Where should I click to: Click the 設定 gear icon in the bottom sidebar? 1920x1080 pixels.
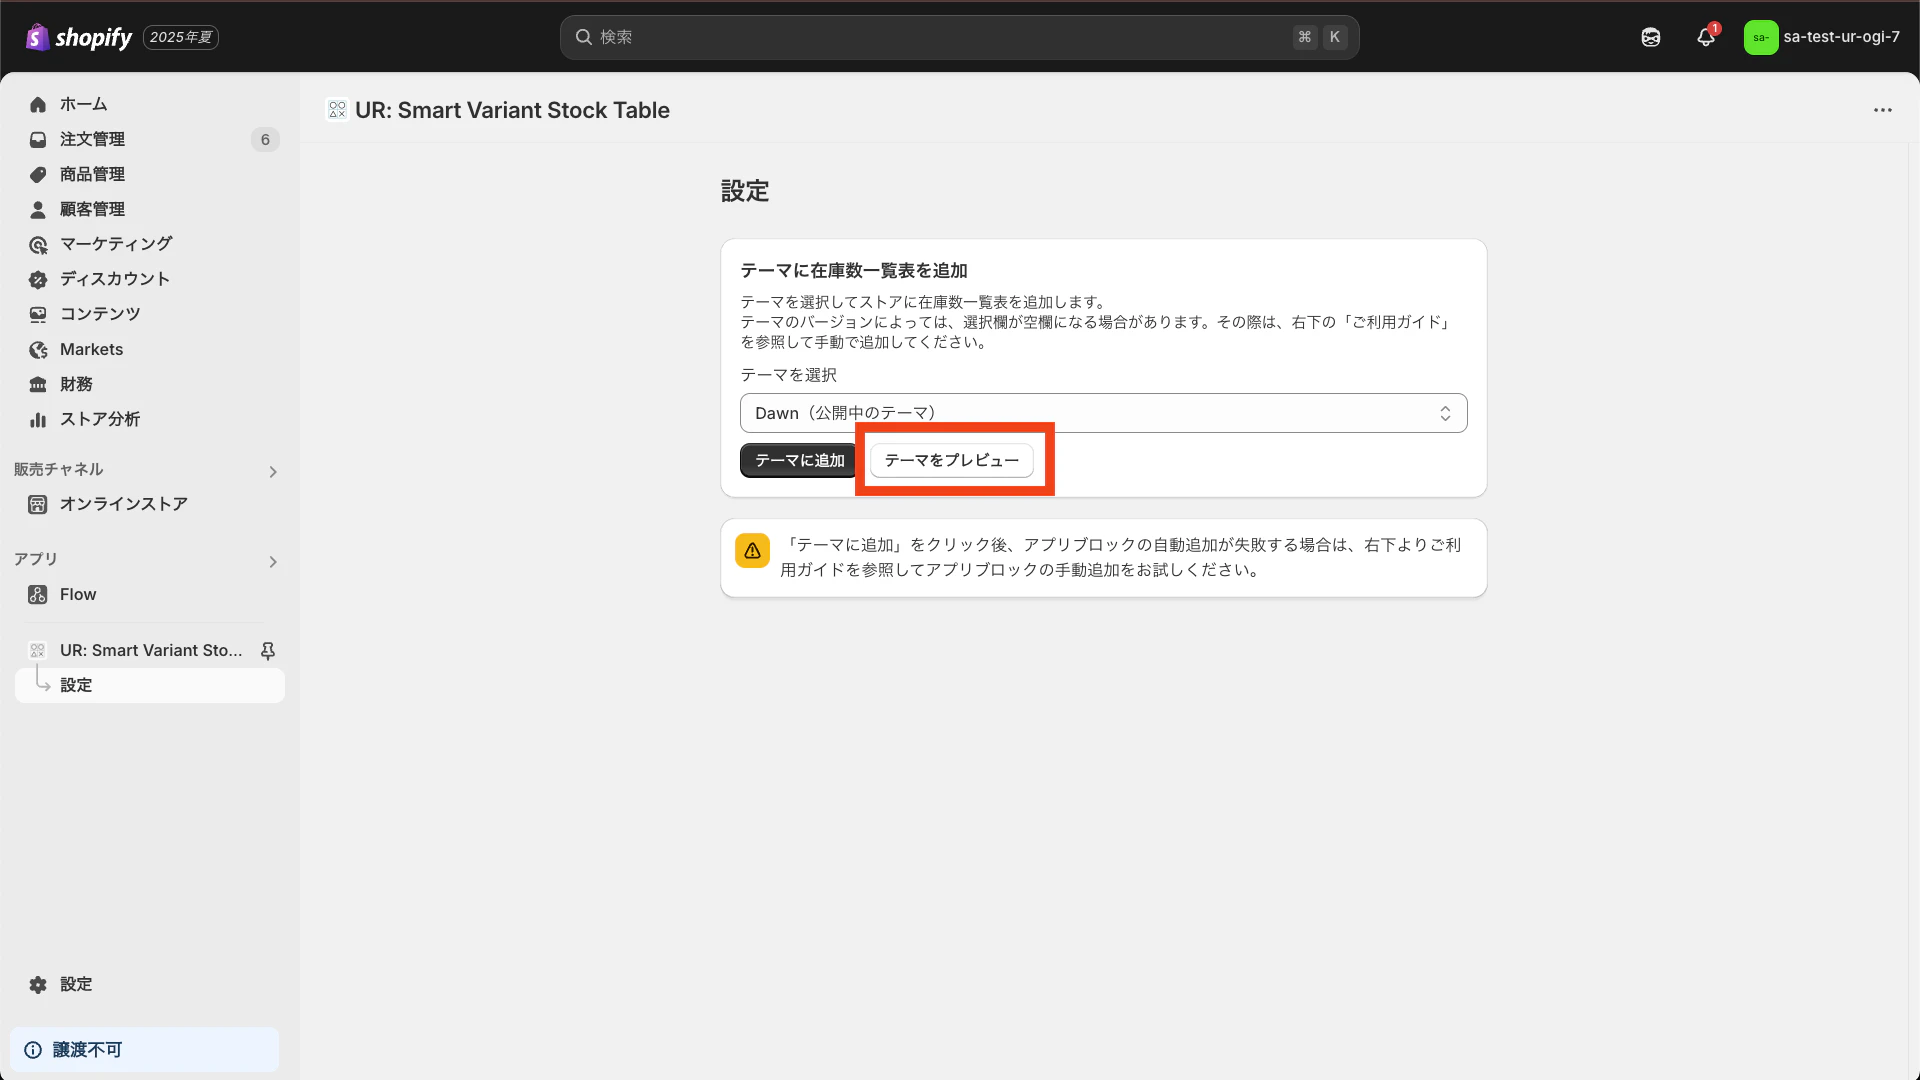click(x=38, y=984)
